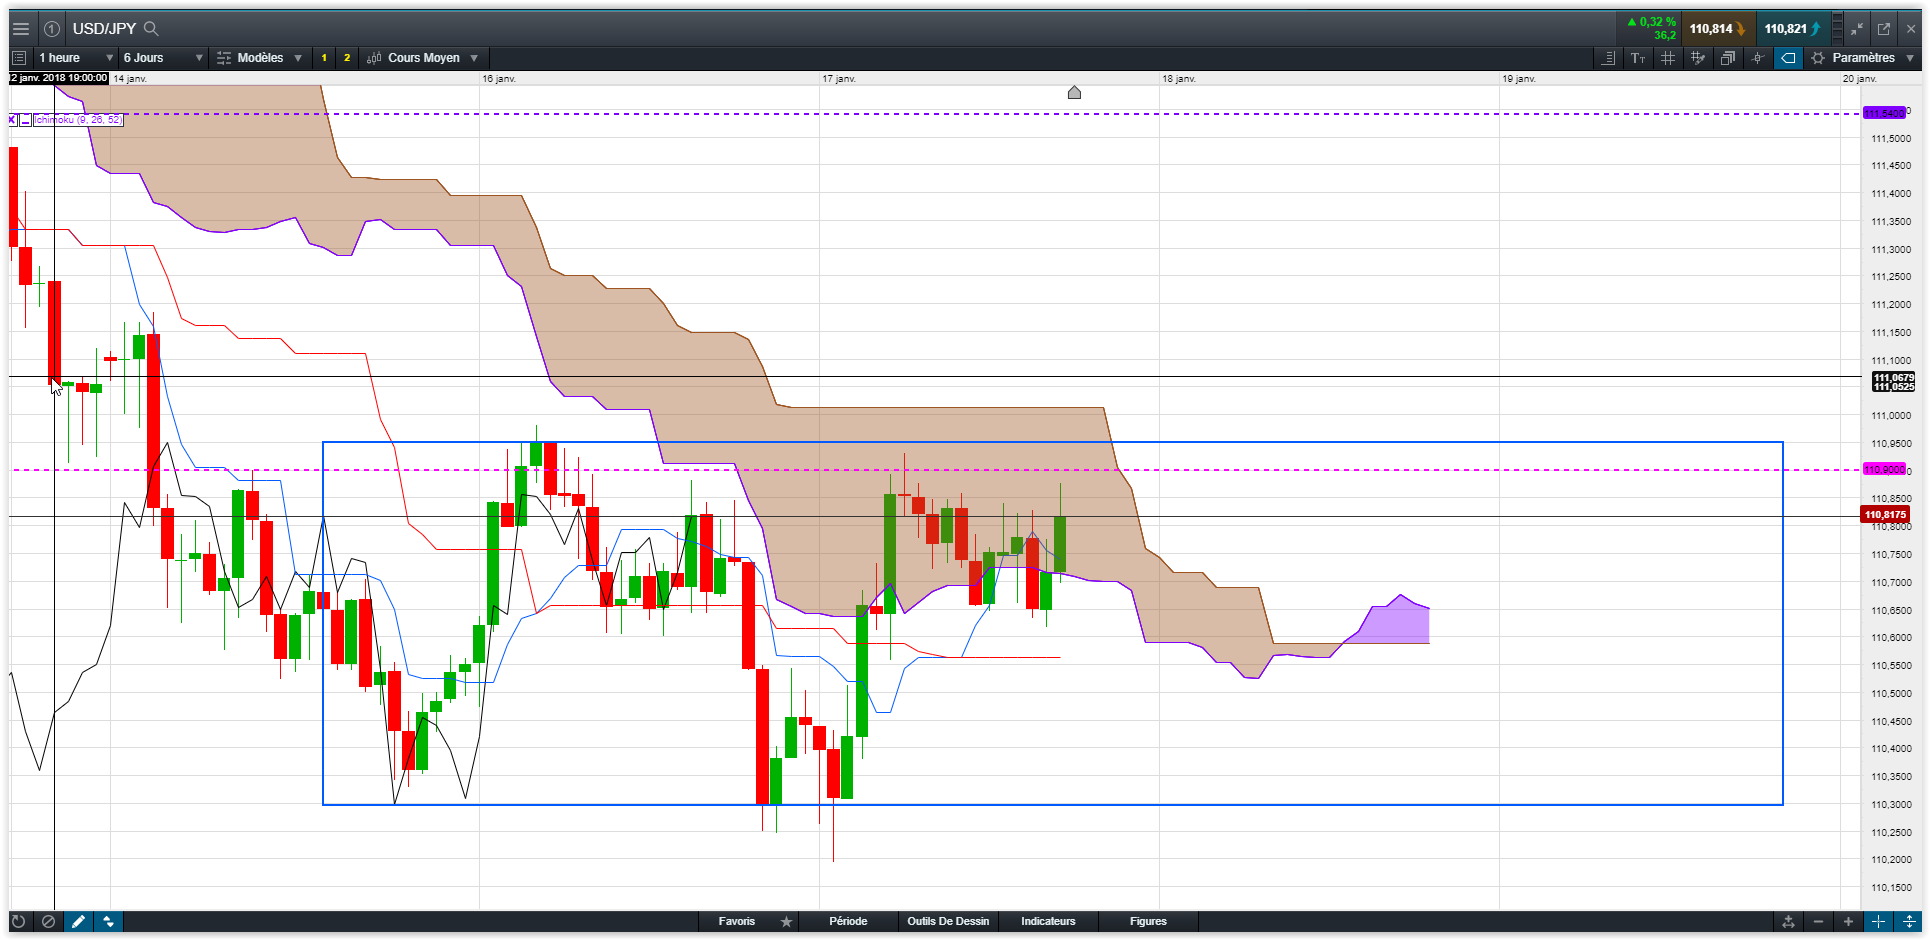Remove the Ichimoku indicator with its X
This screenshot has height=940, width=1930.
12,120
